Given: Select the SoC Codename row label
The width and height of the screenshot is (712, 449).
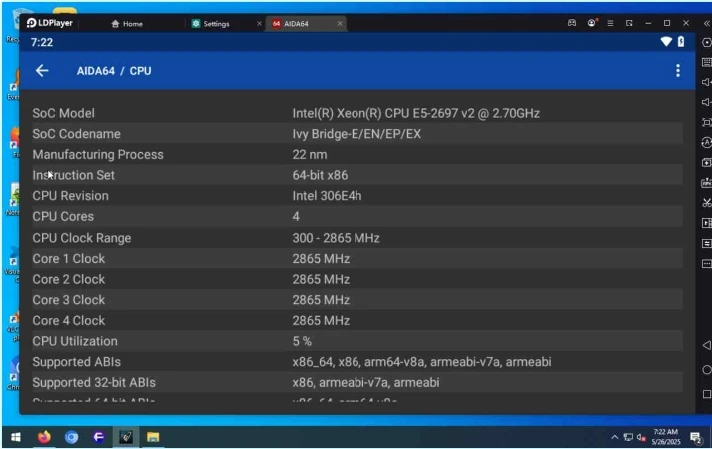Looking at the screenshot, I should (77, 134).
